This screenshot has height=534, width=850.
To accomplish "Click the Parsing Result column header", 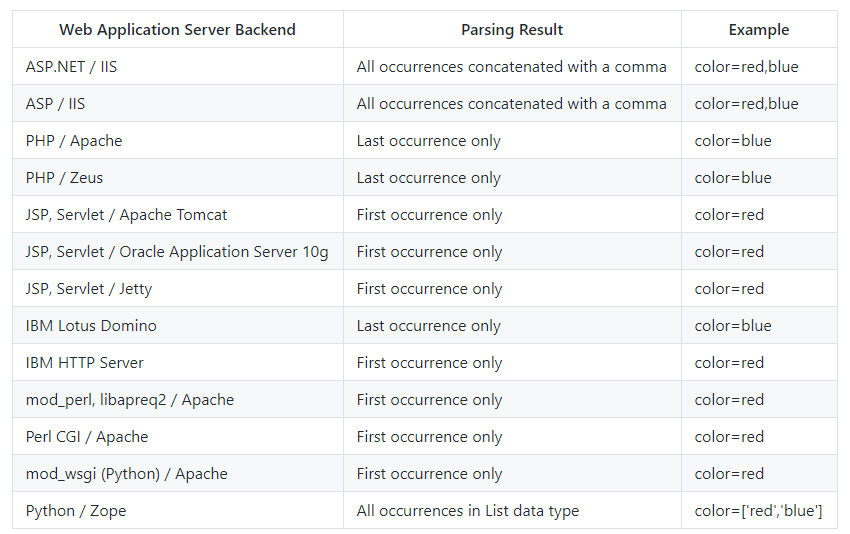I will [x=512, y=29].
